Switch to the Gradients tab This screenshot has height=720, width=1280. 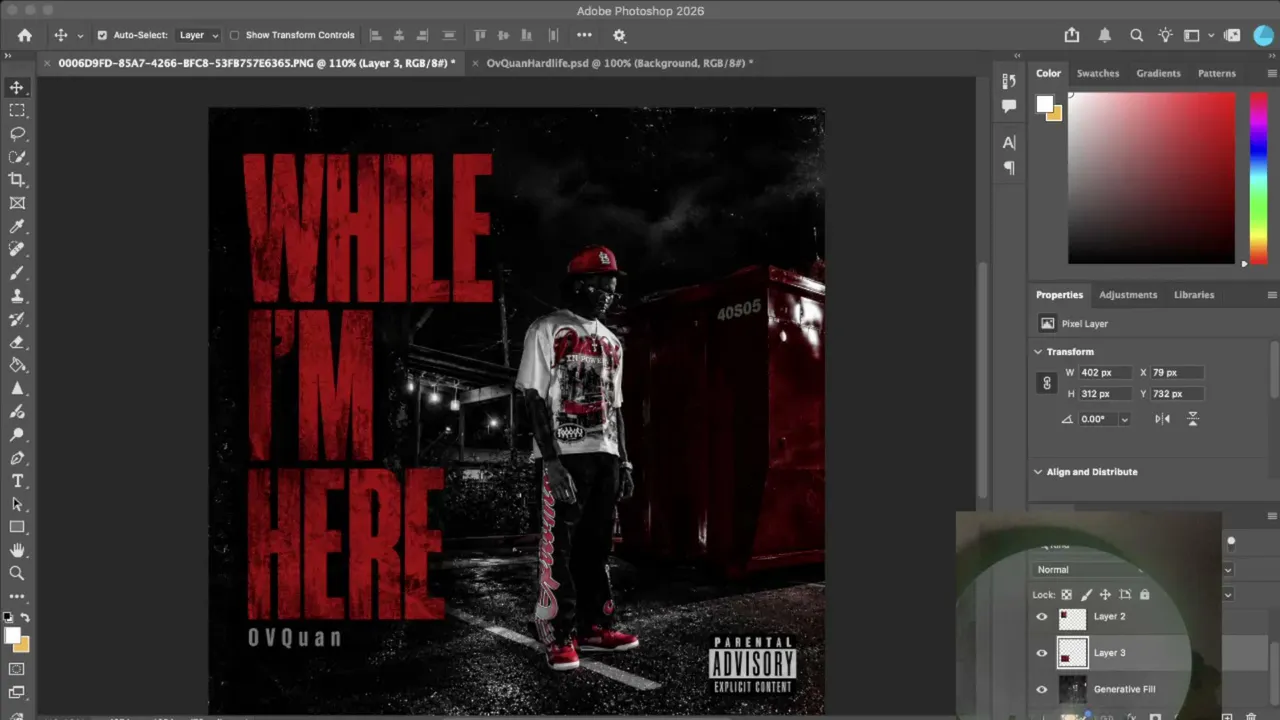[1158, 73]
